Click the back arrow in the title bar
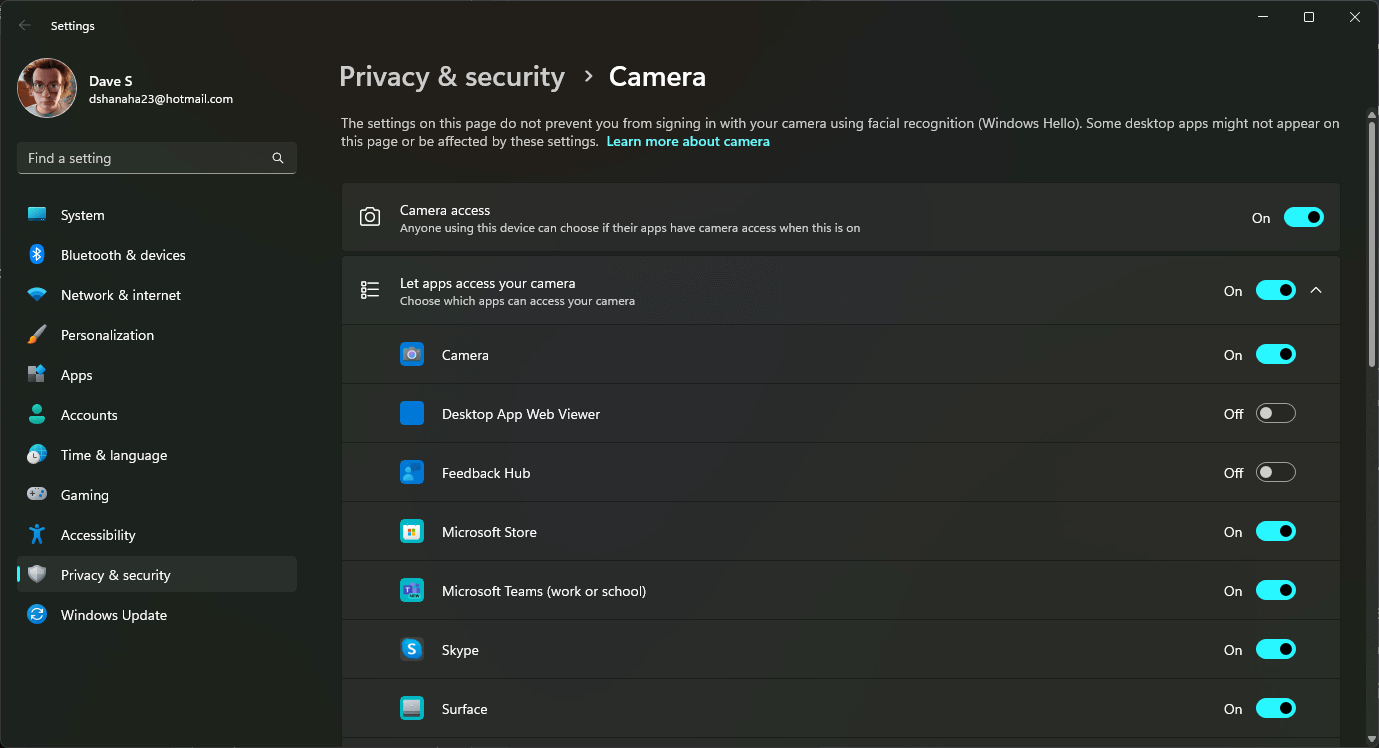1379x748 pixels. pos(25,26)
